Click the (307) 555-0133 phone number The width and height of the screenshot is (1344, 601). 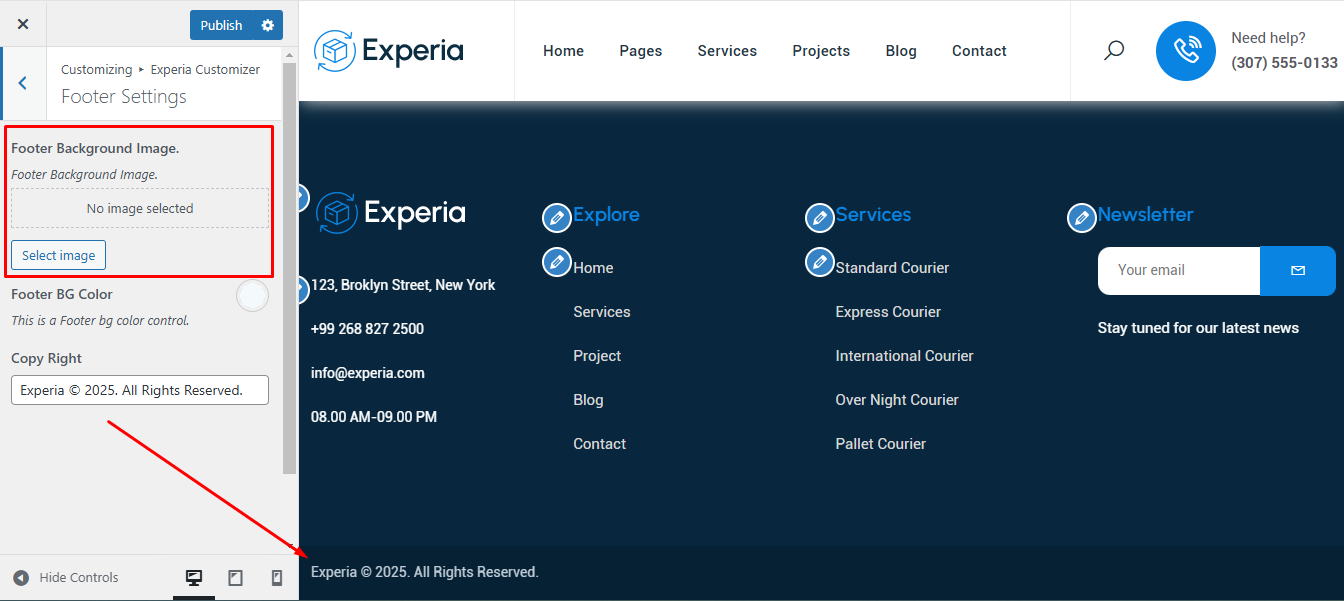point(1284,63)
